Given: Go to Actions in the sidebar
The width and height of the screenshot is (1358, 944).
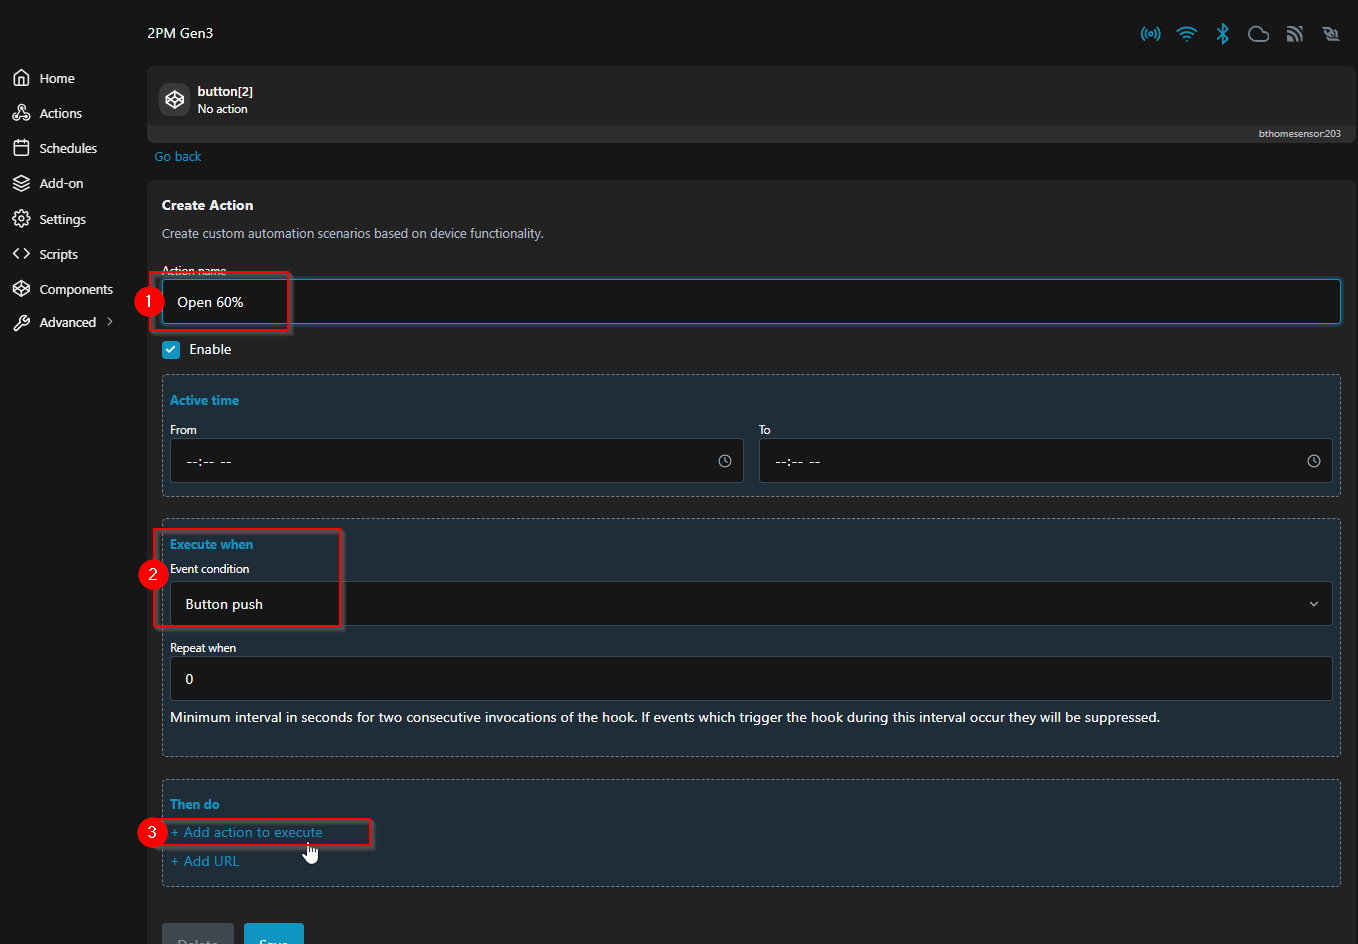Looking at the screenshot, I should pyautogui.click(x=60, y=114).
